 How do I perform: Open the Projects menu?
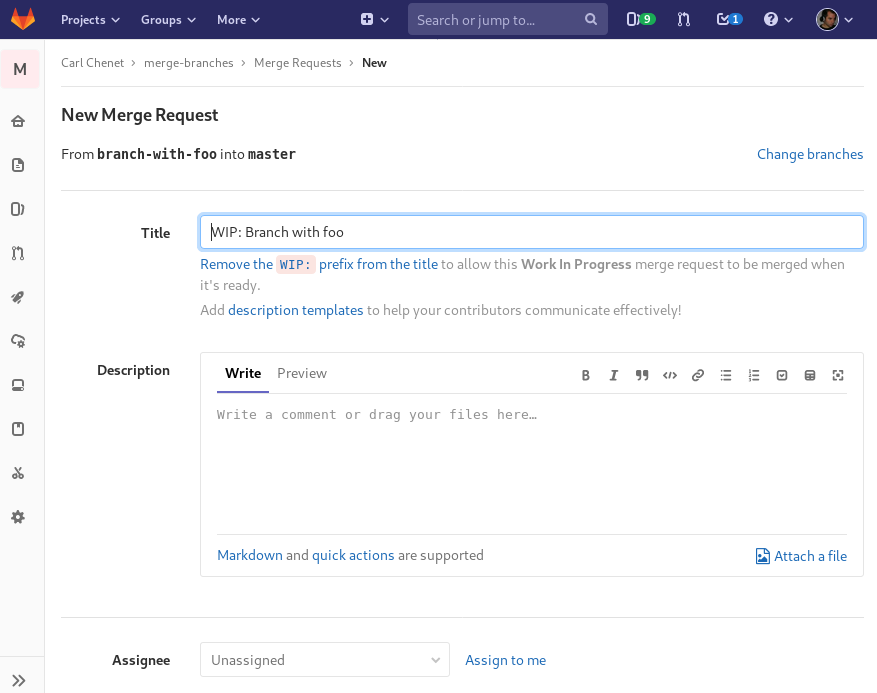(90, 19)
